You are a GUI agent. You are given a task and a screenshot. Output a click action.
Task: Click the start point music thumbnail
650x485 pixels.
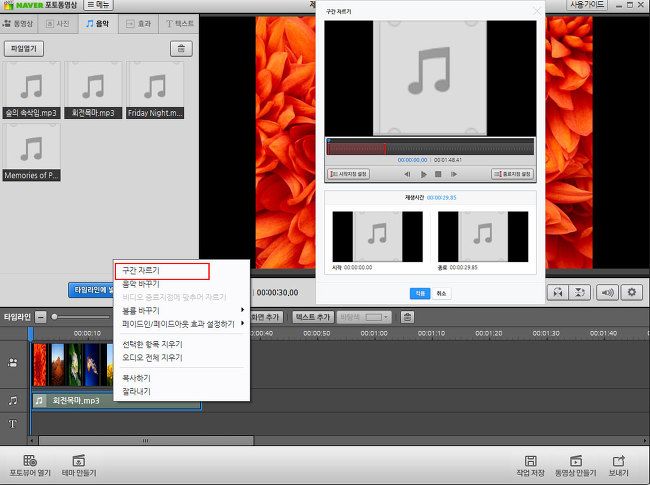[378, 237]
